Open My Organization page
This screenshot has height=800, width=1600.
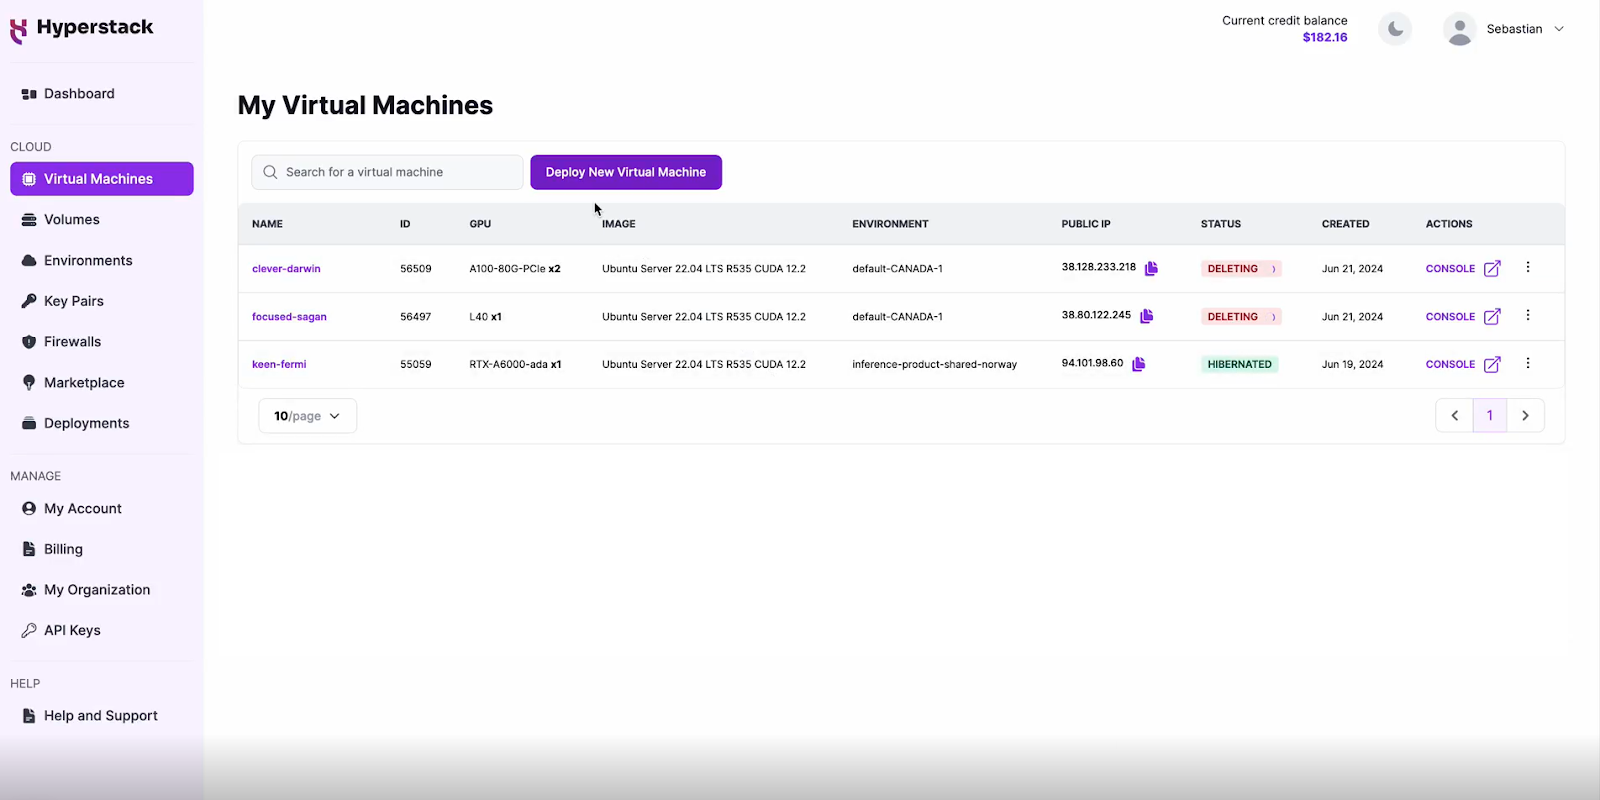(x=101, y=590)
